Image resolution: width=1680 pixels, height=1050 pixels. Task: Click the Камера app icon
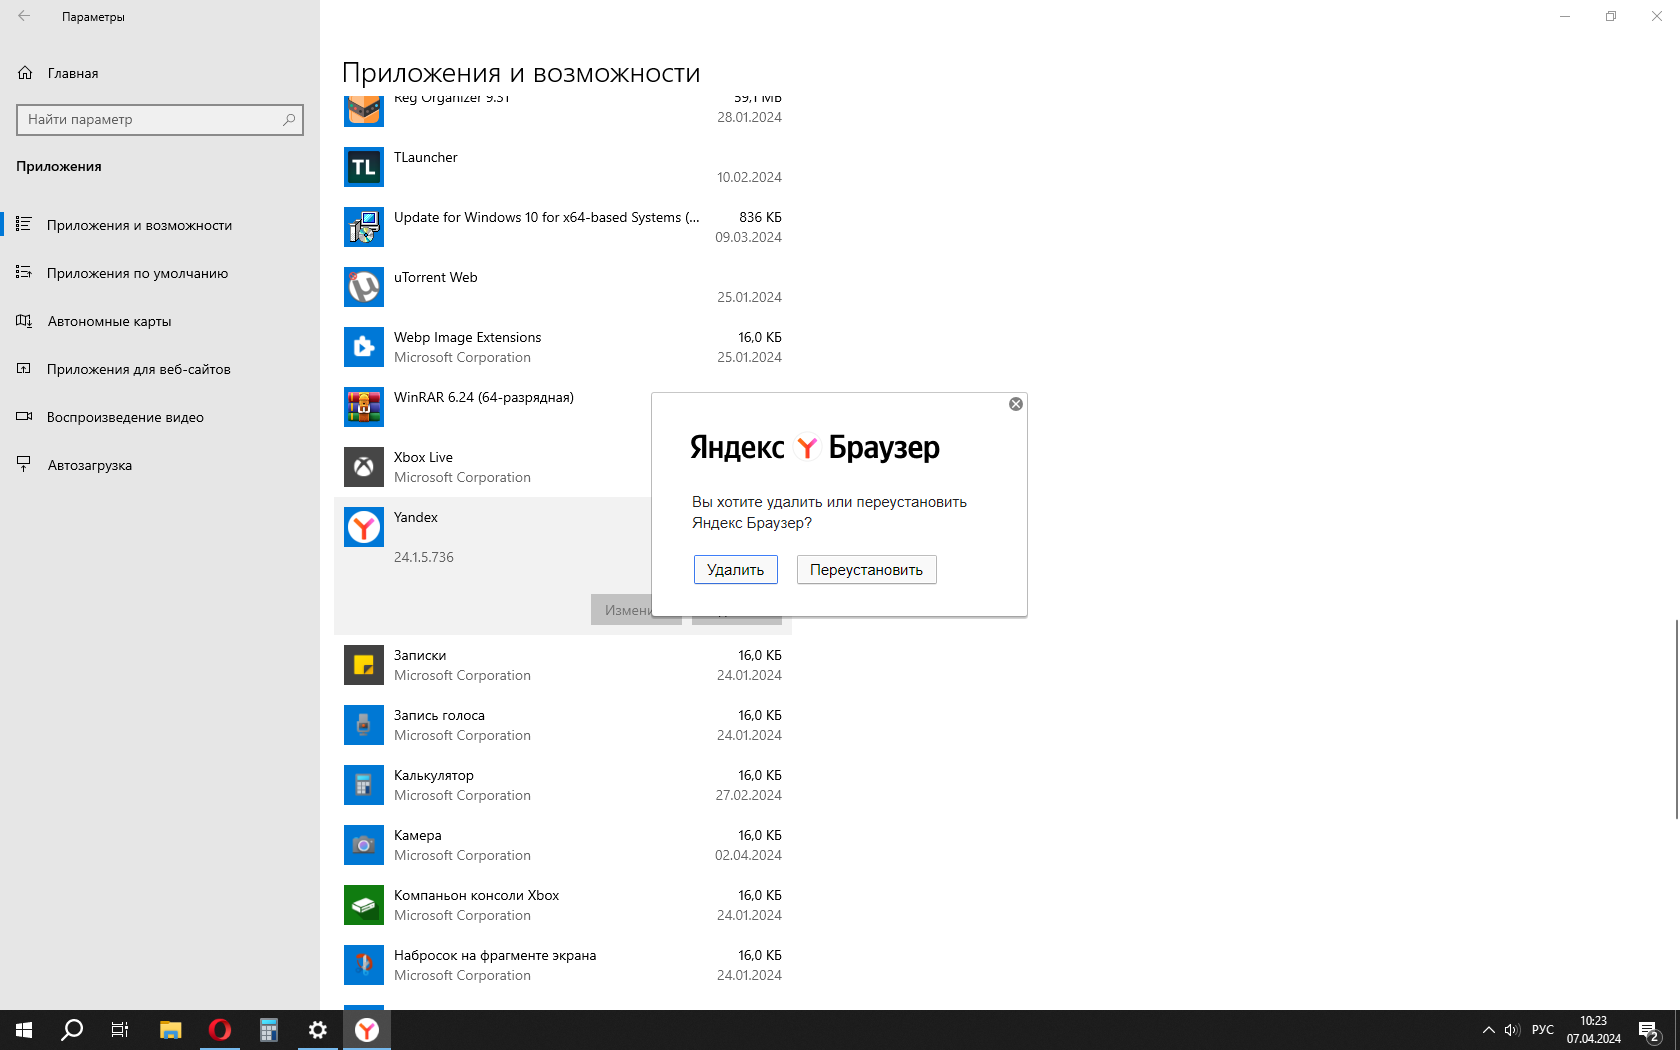[364, 845]
